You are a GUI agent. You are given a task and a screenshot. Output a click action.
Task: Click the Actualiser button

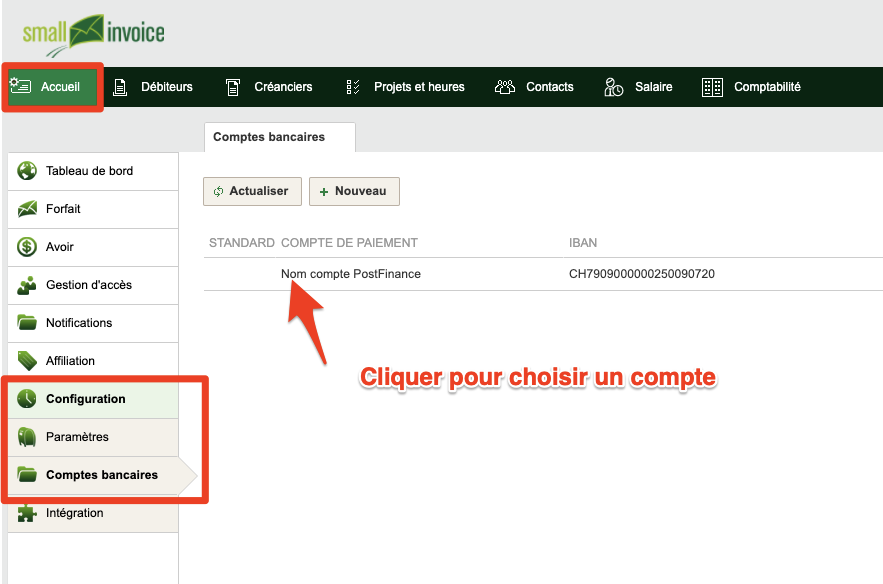click(252, 191)
